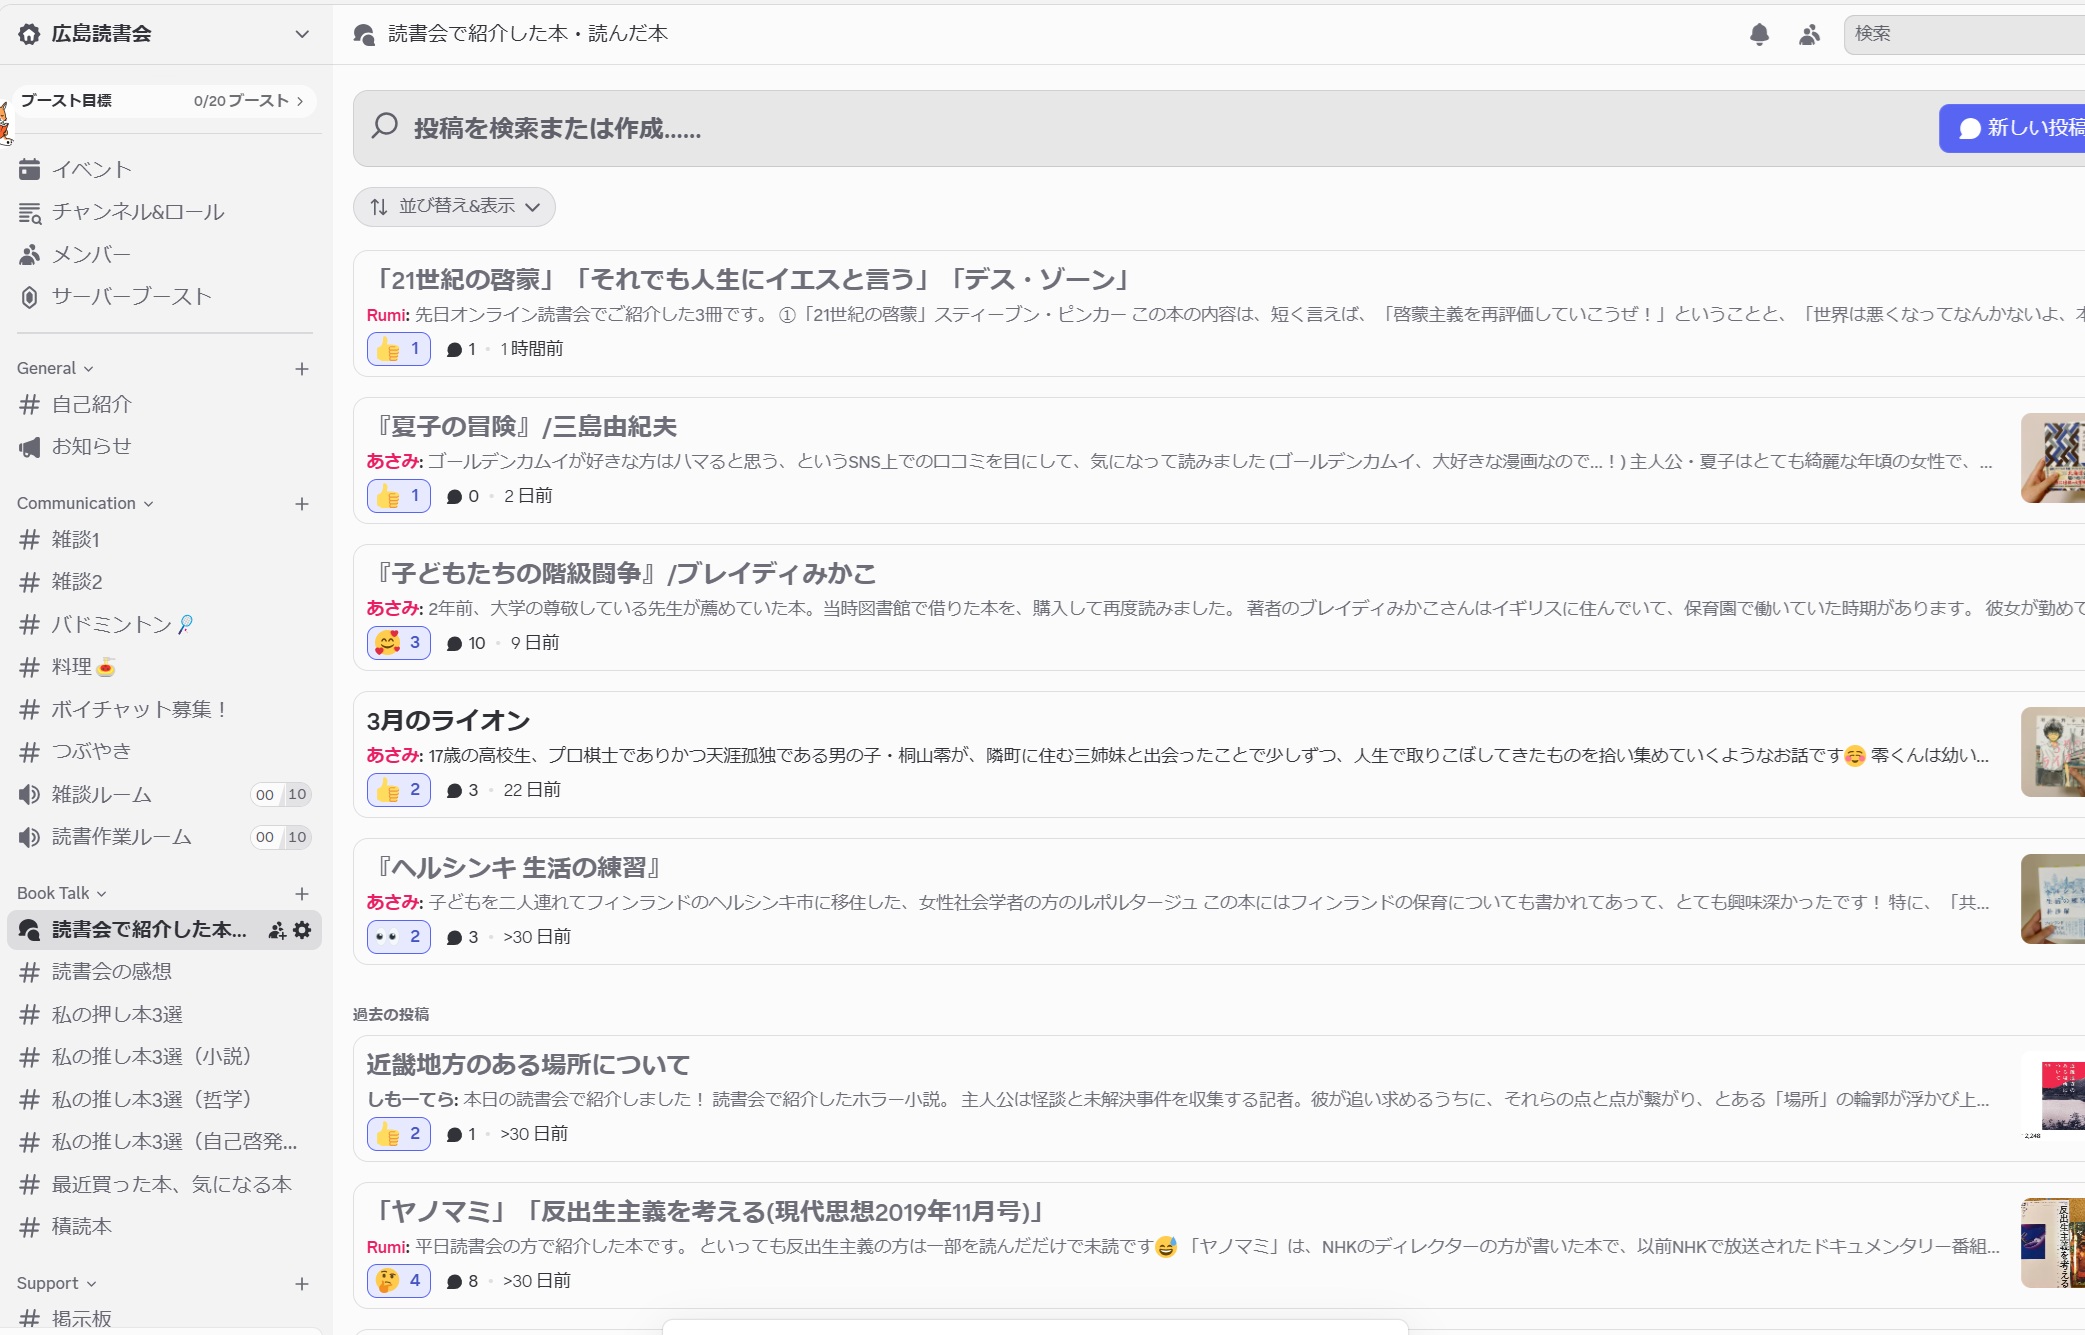
Task: Join the 雑談ルーム voice channel
Action: [x=101, y=795]
